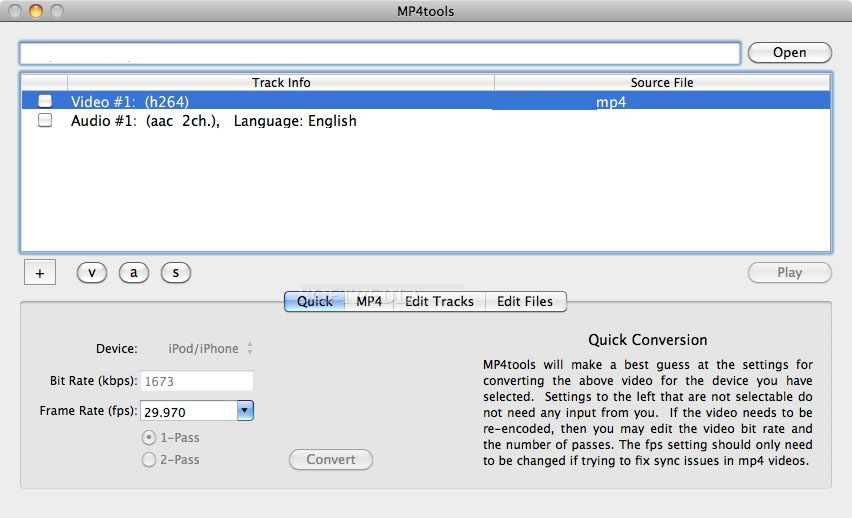Click the Frame Rate 29.970 text field

pos(189,411)
